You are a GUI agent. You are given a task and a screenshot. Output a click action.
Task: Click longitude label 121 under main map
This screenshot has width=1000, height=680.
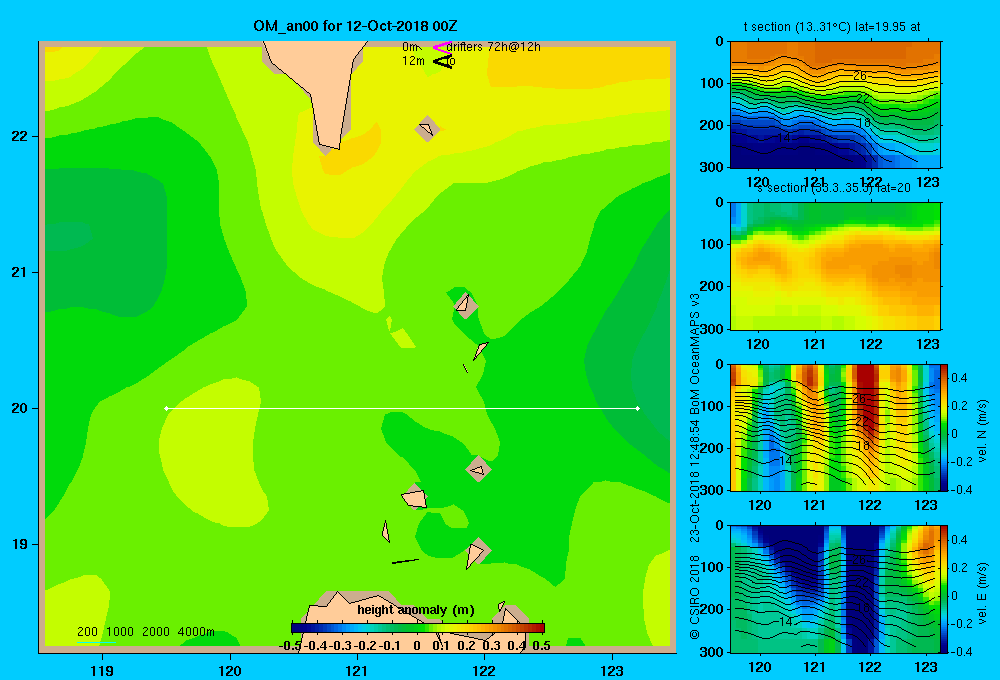[x=357, y=670]
